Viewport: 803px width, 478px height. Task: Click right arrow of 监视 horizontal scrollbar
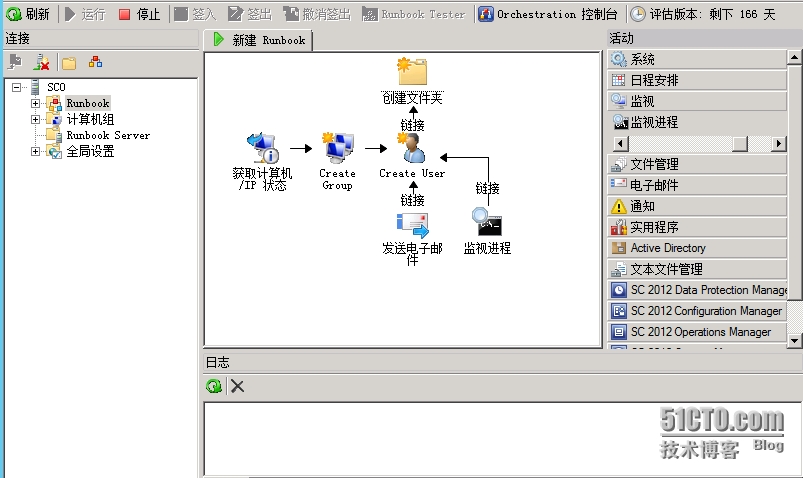point(779,143)
